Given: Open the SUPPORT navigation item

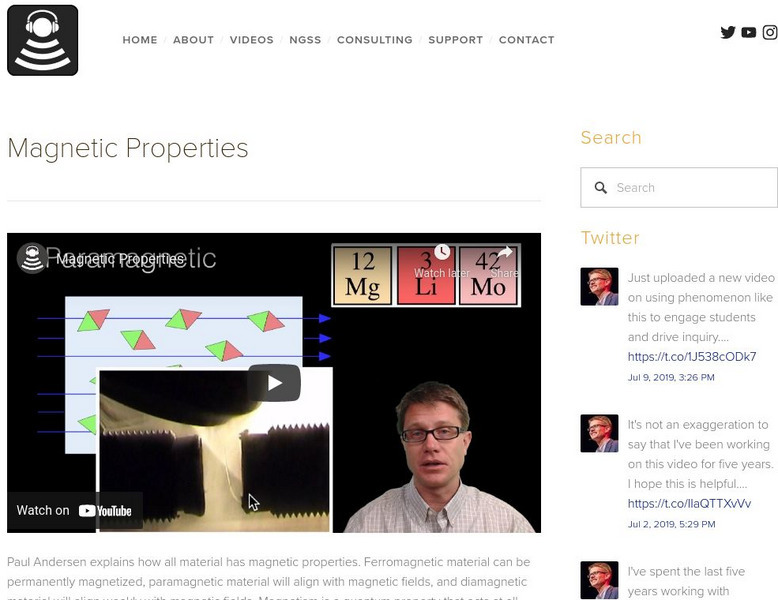Looking at the screenshot, I should [455, 40].
